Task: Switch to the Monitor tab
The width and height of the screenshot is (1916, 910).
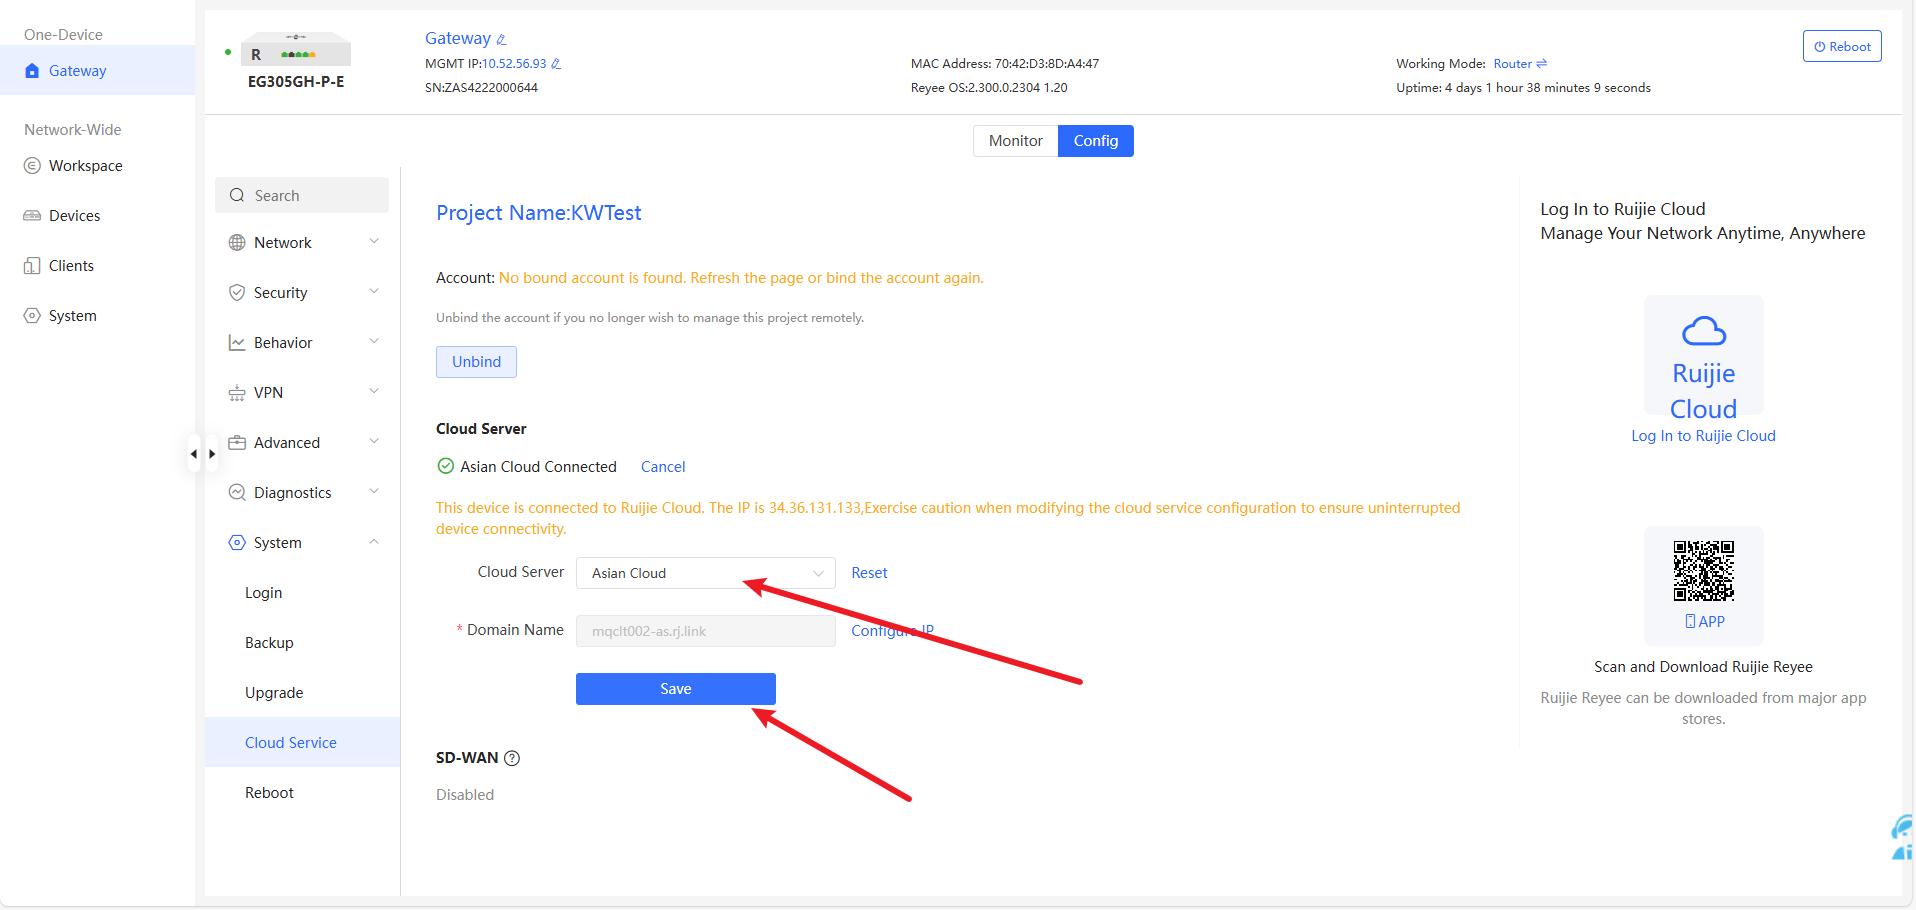Action: (1015, 141)
